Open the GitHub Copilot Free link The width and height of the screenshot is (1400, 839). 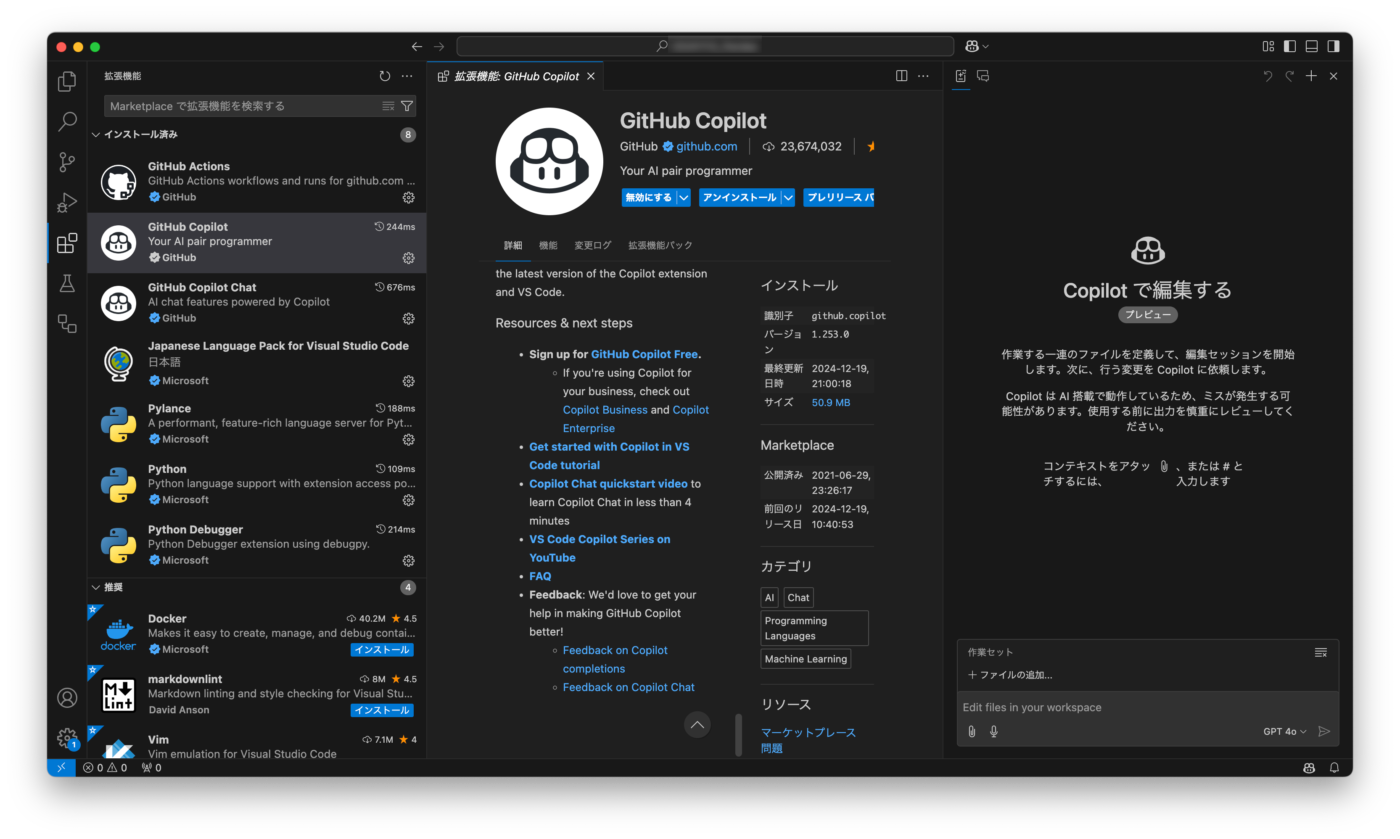click(644, 354)
